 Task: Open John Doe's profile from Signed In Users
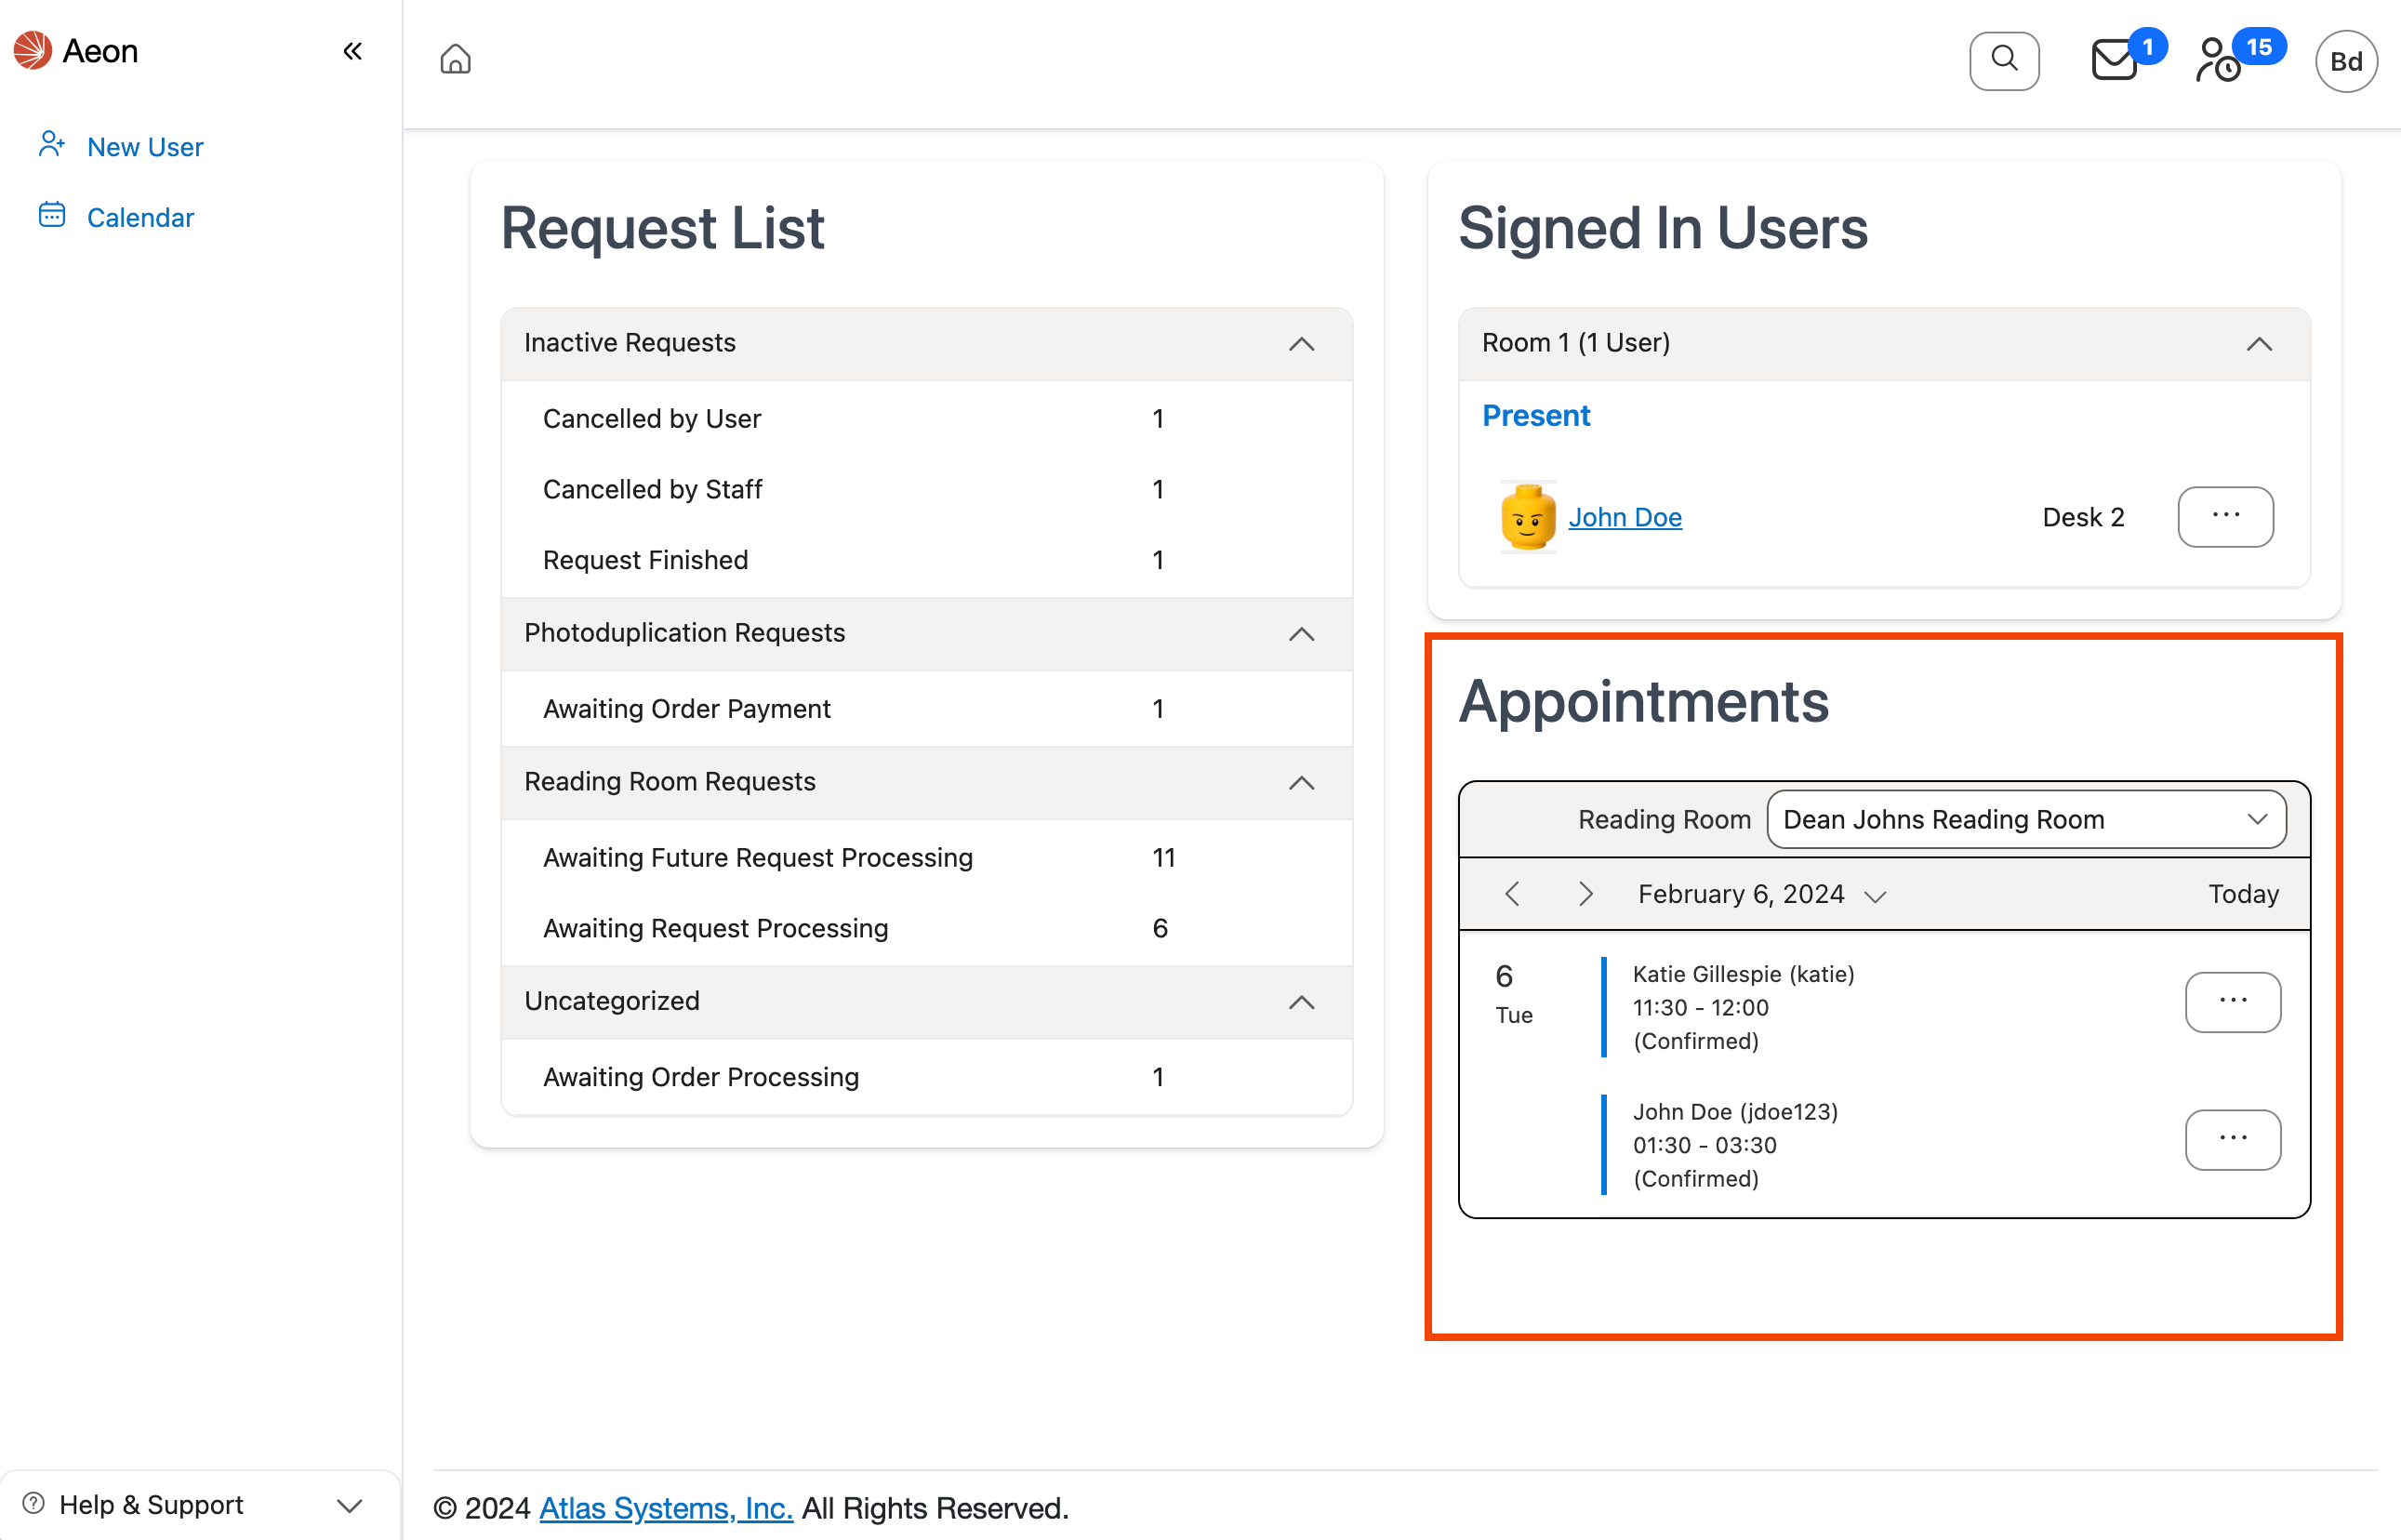pyautogui.click(x=1624, y=517)
